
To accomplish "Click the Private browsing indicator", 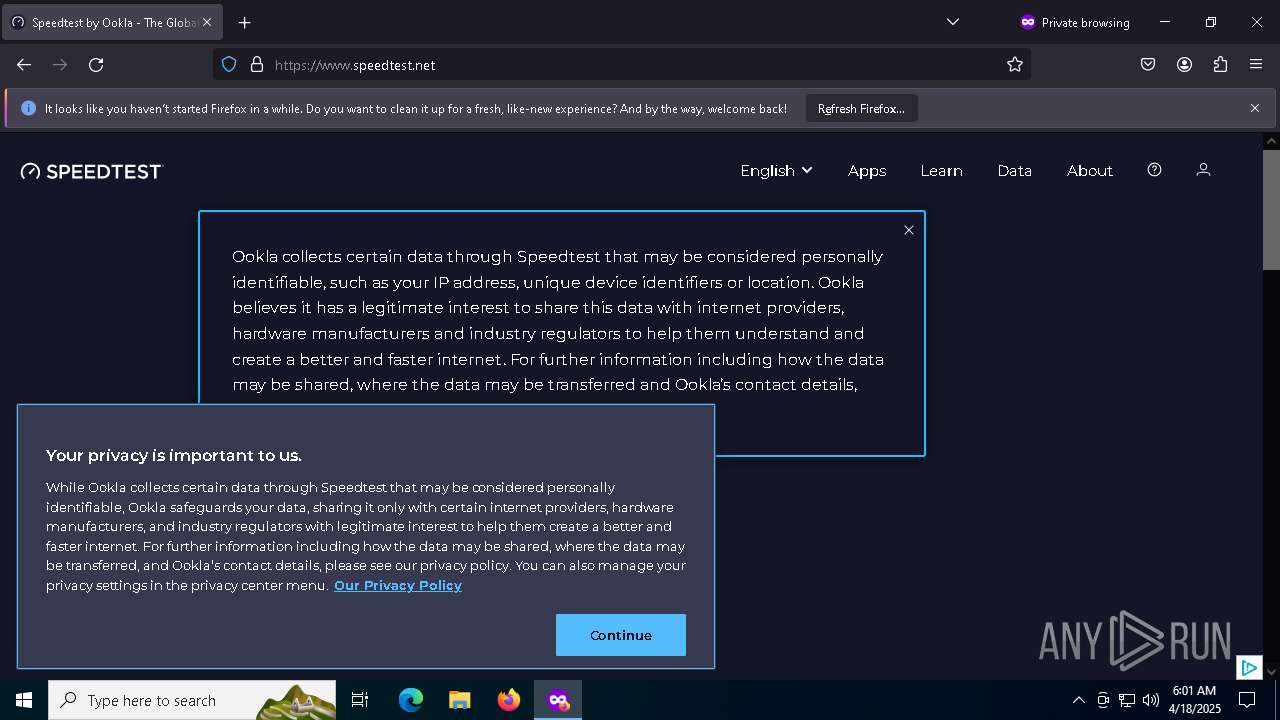I will tap(1075, 22).
